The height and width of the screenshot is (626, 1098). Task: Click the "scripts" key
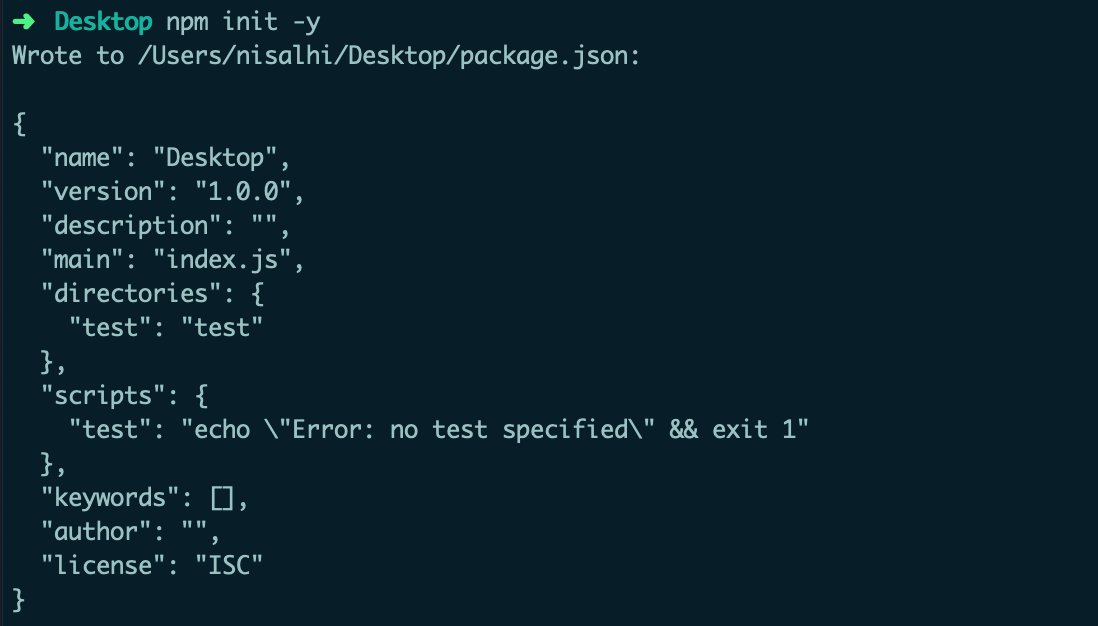103,396
